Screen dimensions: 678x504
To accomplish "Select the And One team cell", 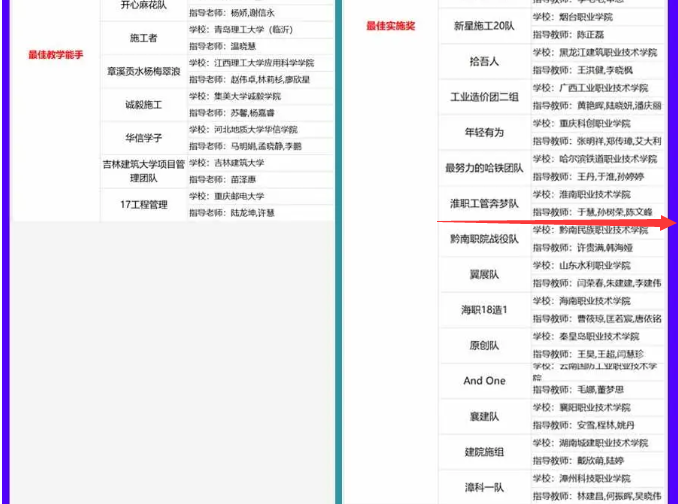I will click(484, 381).
